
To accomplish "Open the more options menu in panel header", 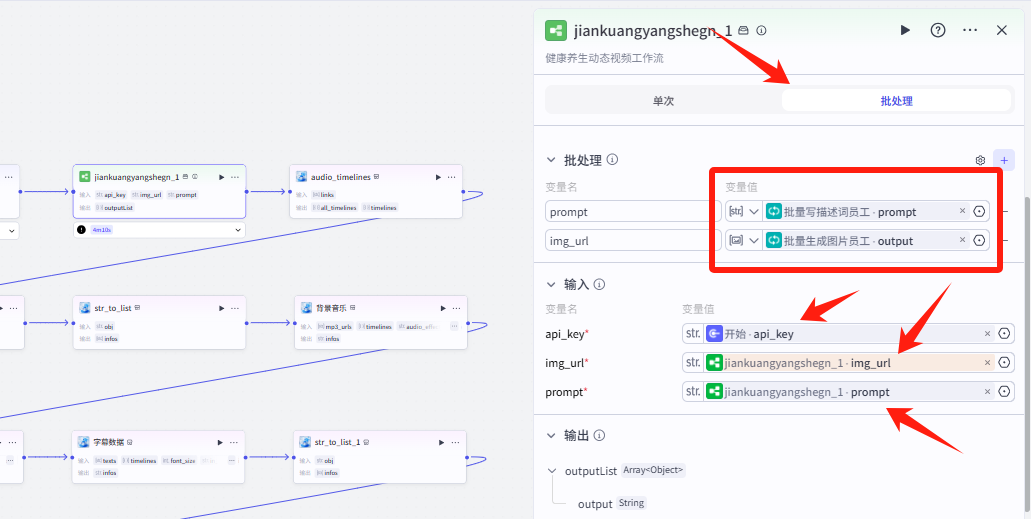I will pos(970,30).
